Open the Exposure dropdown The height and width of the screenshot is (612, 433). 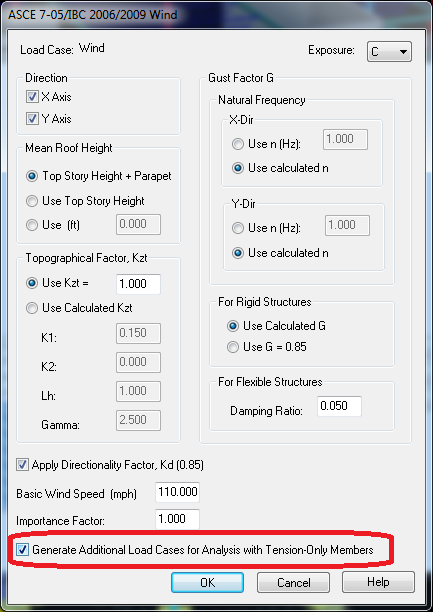click(389, 52)
